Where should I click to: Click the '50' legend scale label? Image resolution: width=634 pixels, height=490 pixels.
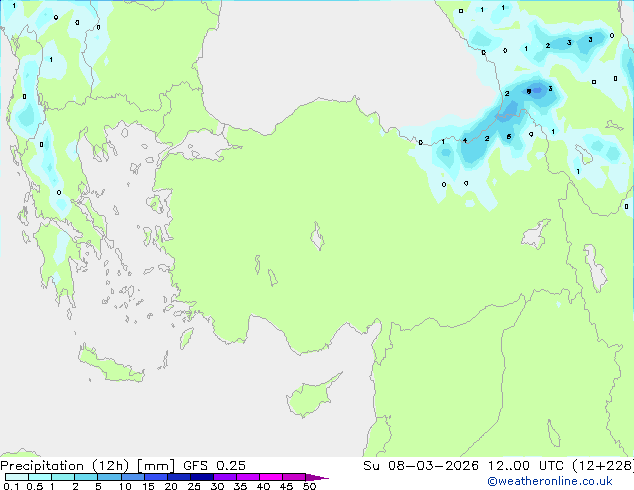(309, 486)
